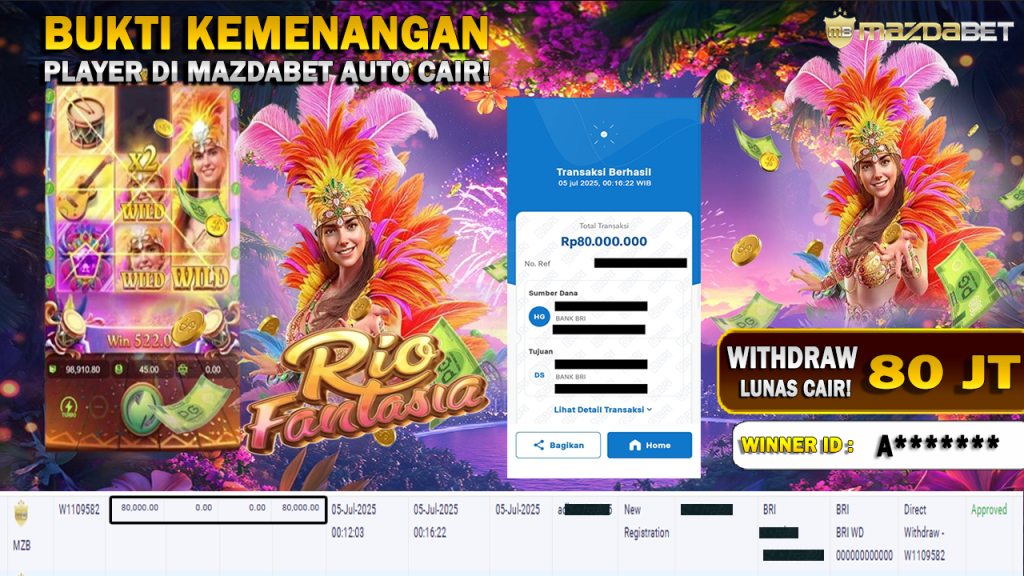The width and height of the screenshot is (1024, 576).
Task: Click the Approved status label
Action: pyautogui.click(x=989, y=509)
